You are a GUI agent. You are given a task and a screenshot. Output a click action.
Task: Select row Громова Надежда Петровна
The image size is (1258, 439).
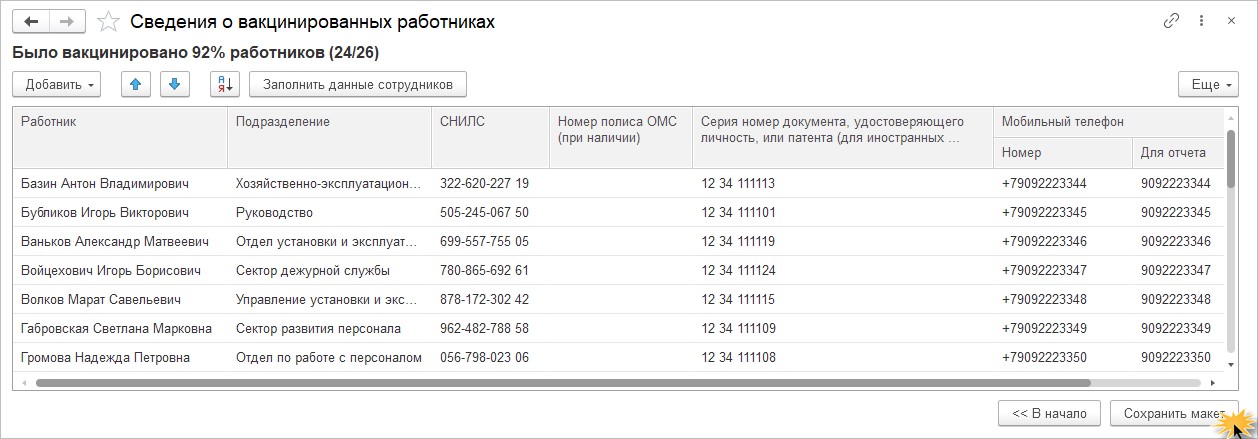pos(619,357)
